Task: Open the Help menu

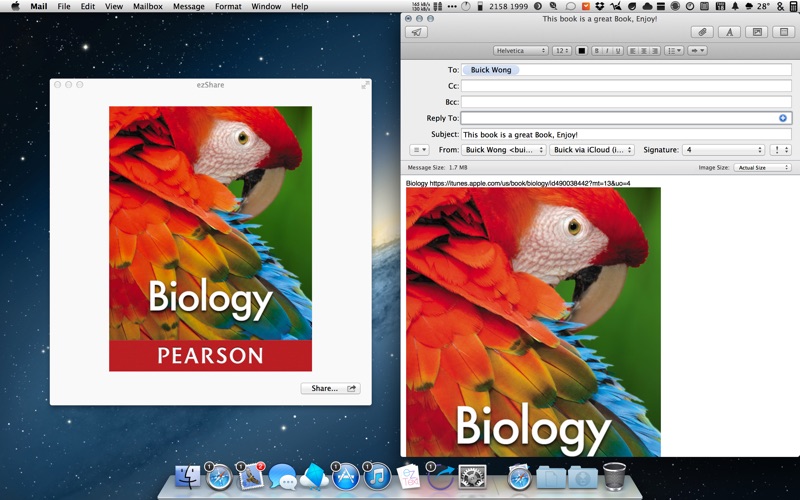Action: [299, 6]
